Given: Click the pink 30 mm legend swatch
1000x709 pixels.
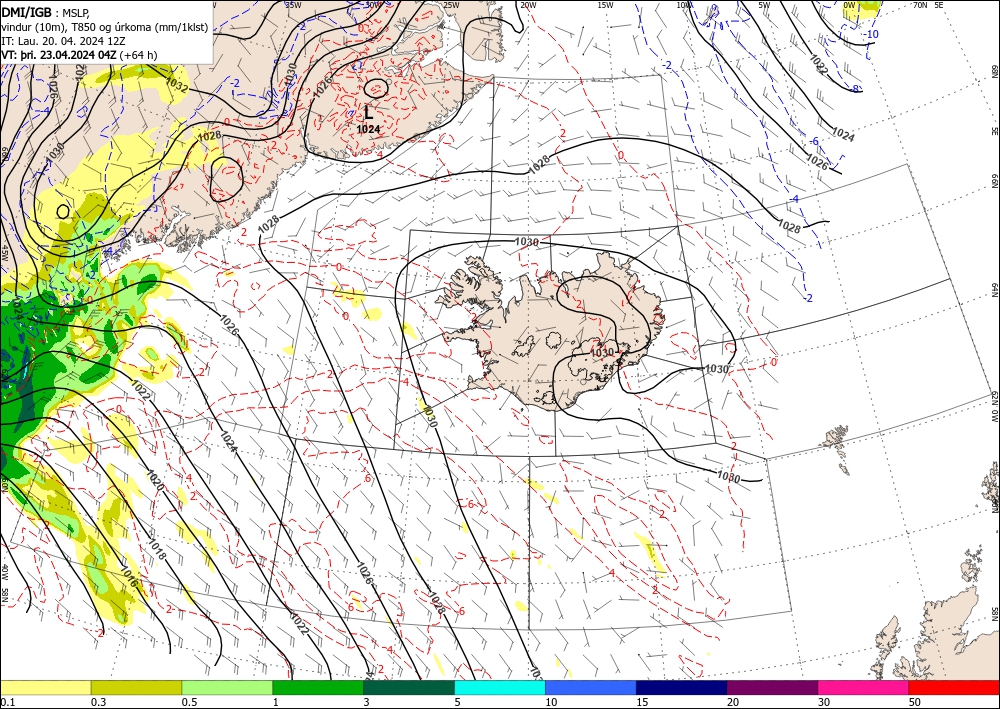Looking at the screenshot, I should (x=864, y=687).
